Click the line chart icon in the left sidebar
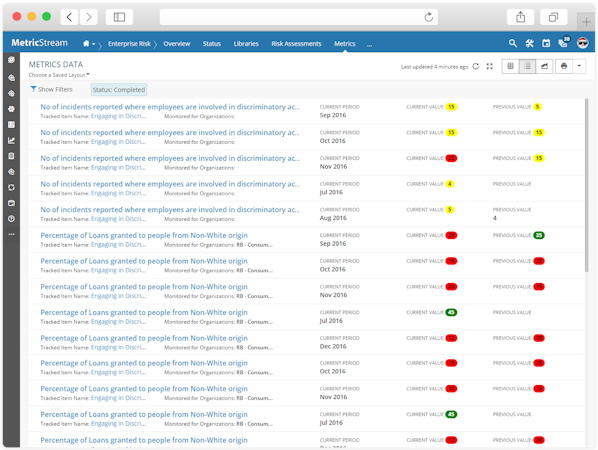Image resolution: width=598 pixels, height=450 pixels. click(11, 140)
